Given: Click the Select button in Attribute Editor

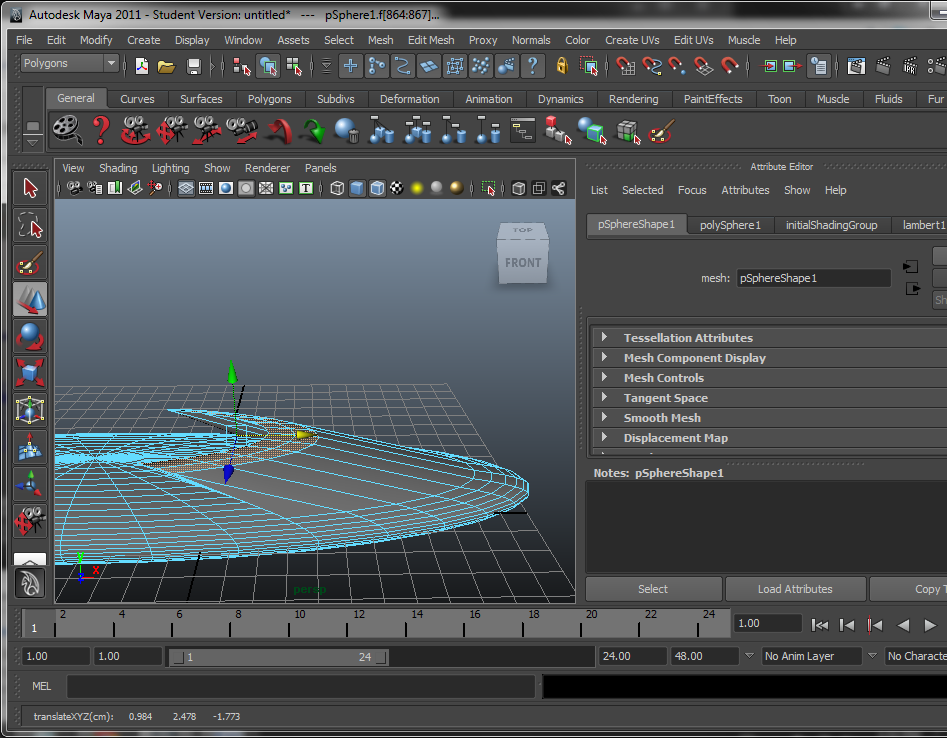Looking at the screenshot, I should [653, 589].
